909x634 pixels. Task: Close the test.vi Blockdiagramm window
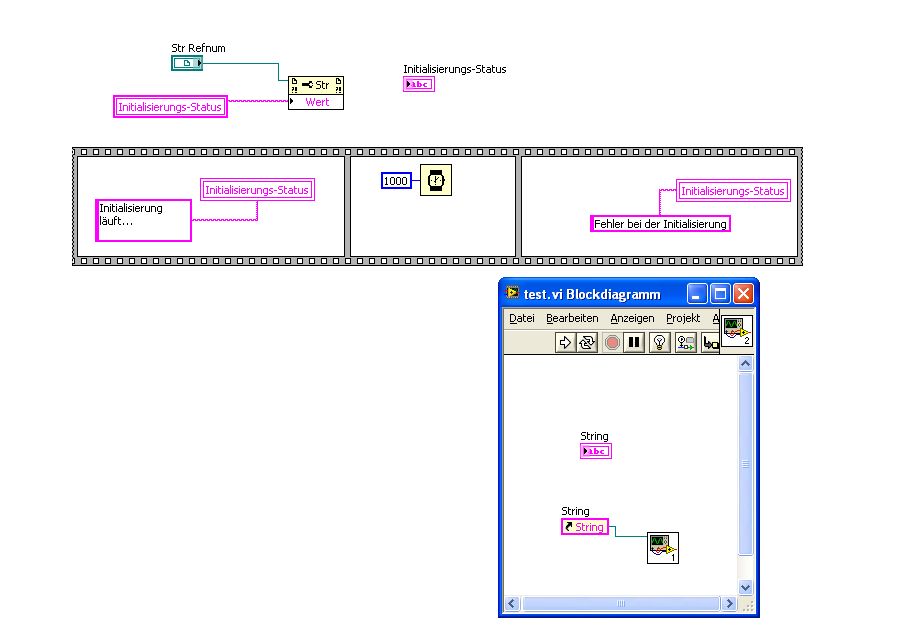coord(743,294)
